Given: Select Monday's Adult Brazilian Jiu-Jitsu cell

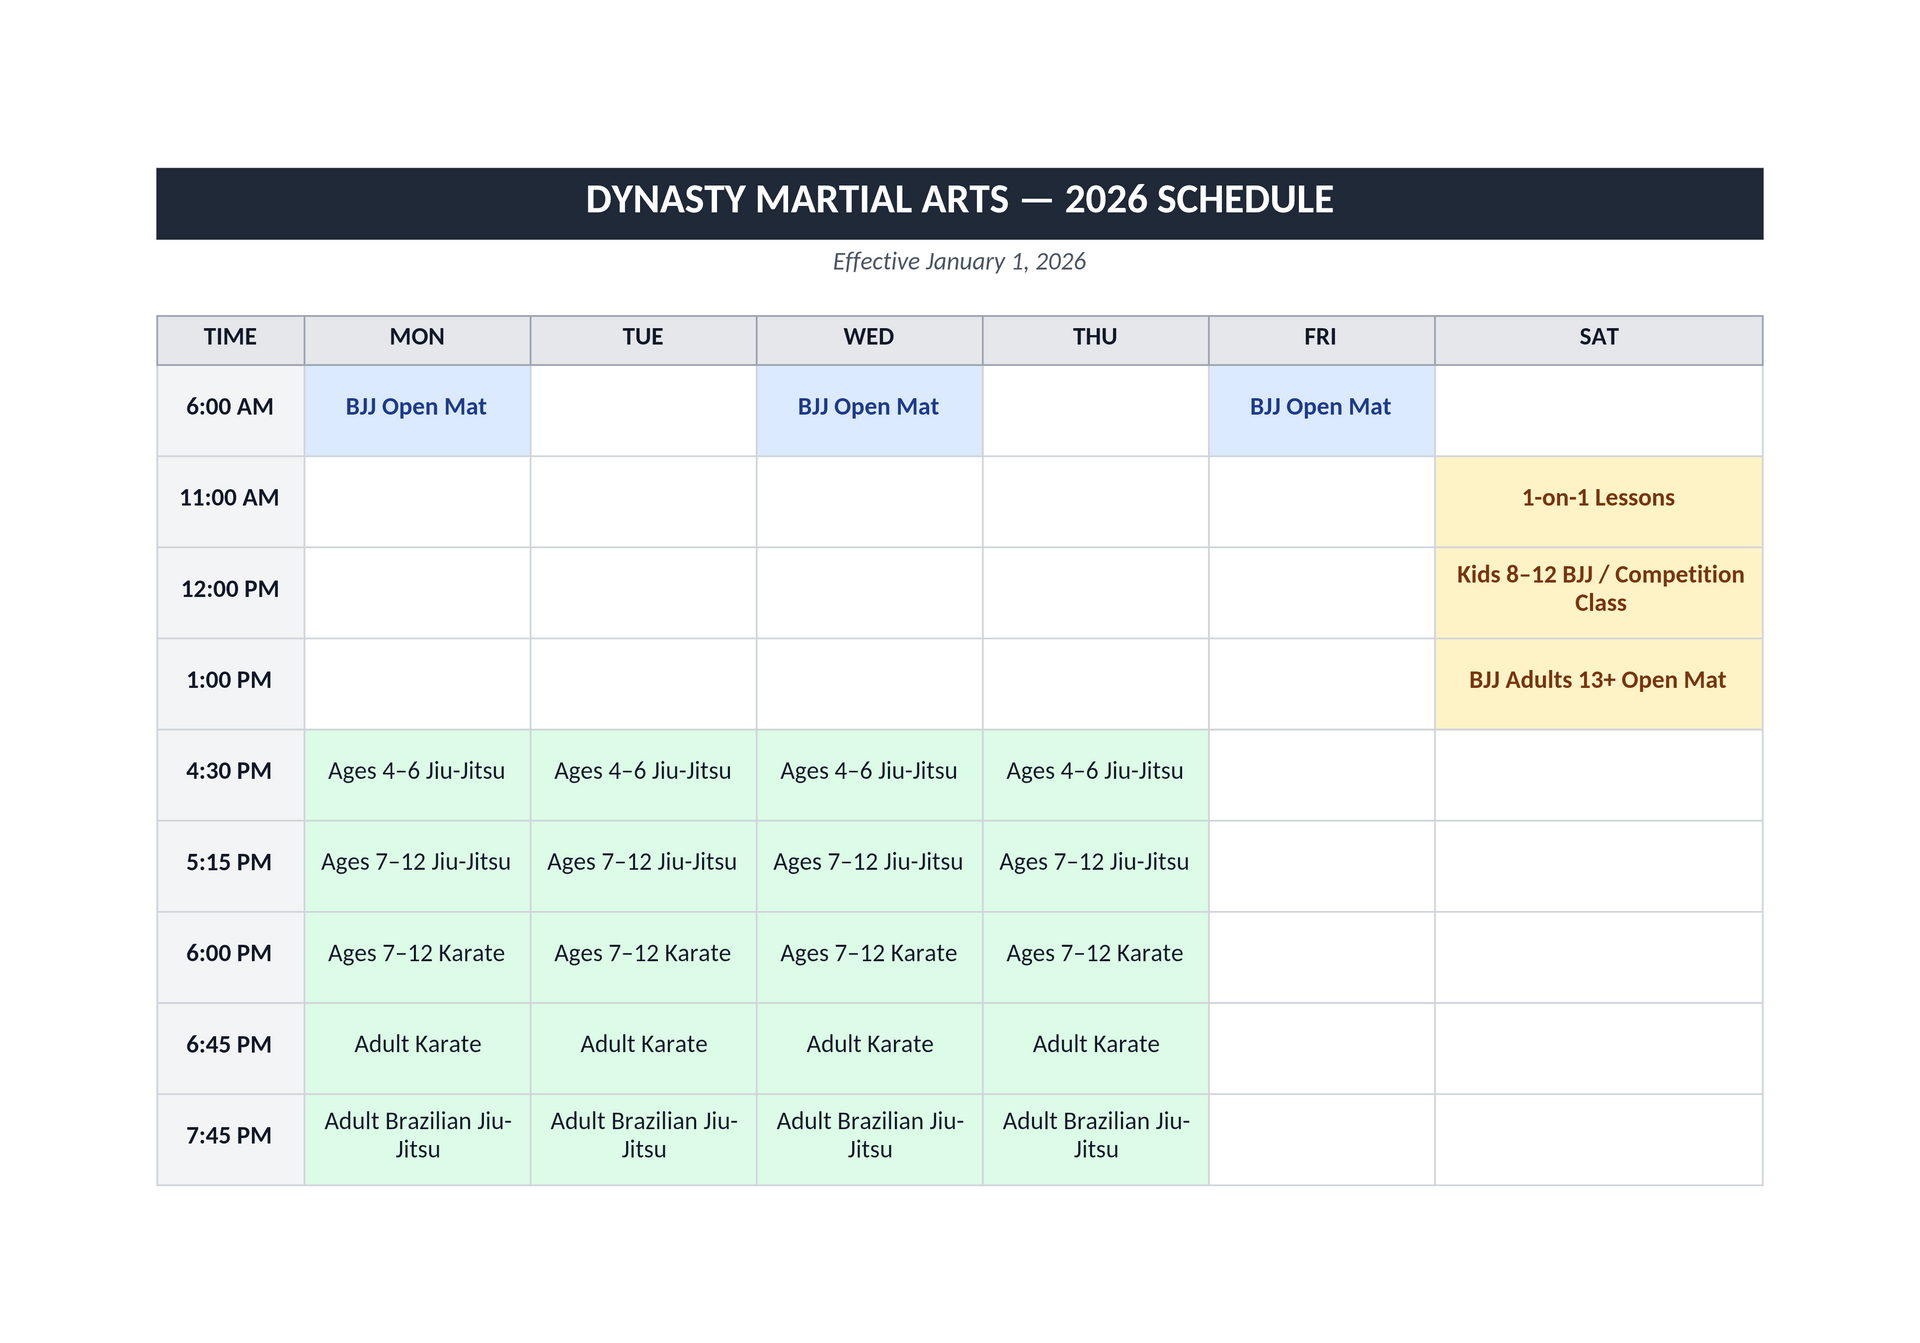Looking at the screenshot, I should click(x=417, y=1139).
